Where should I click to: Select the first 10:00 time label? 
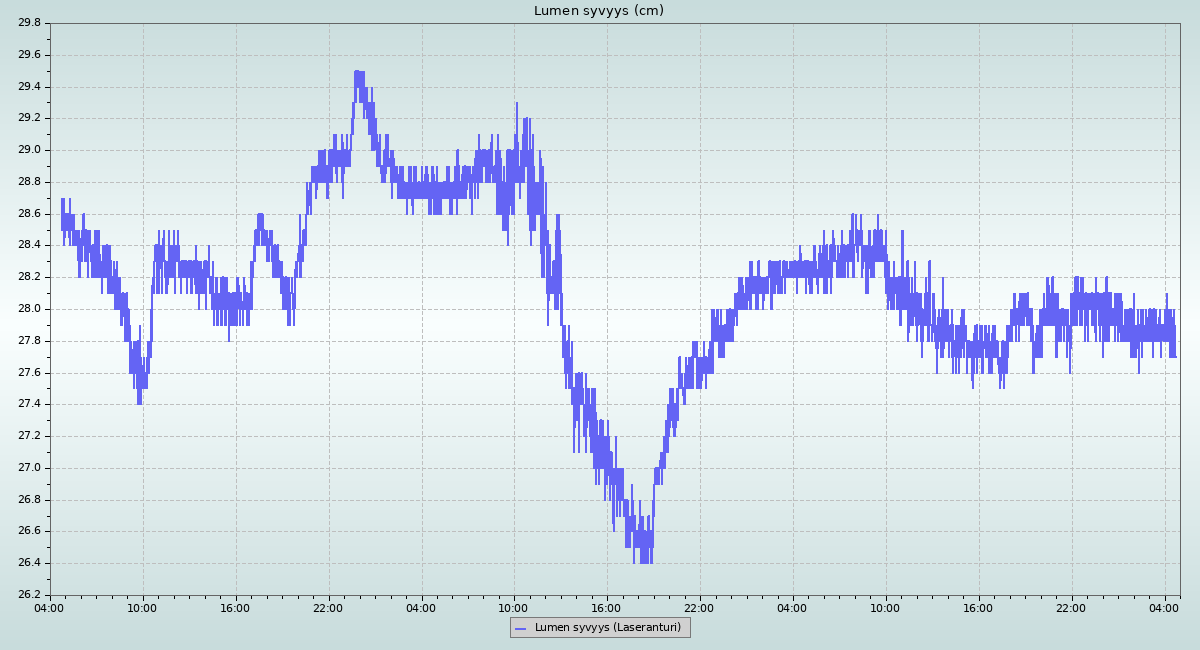tap(142, 607)
